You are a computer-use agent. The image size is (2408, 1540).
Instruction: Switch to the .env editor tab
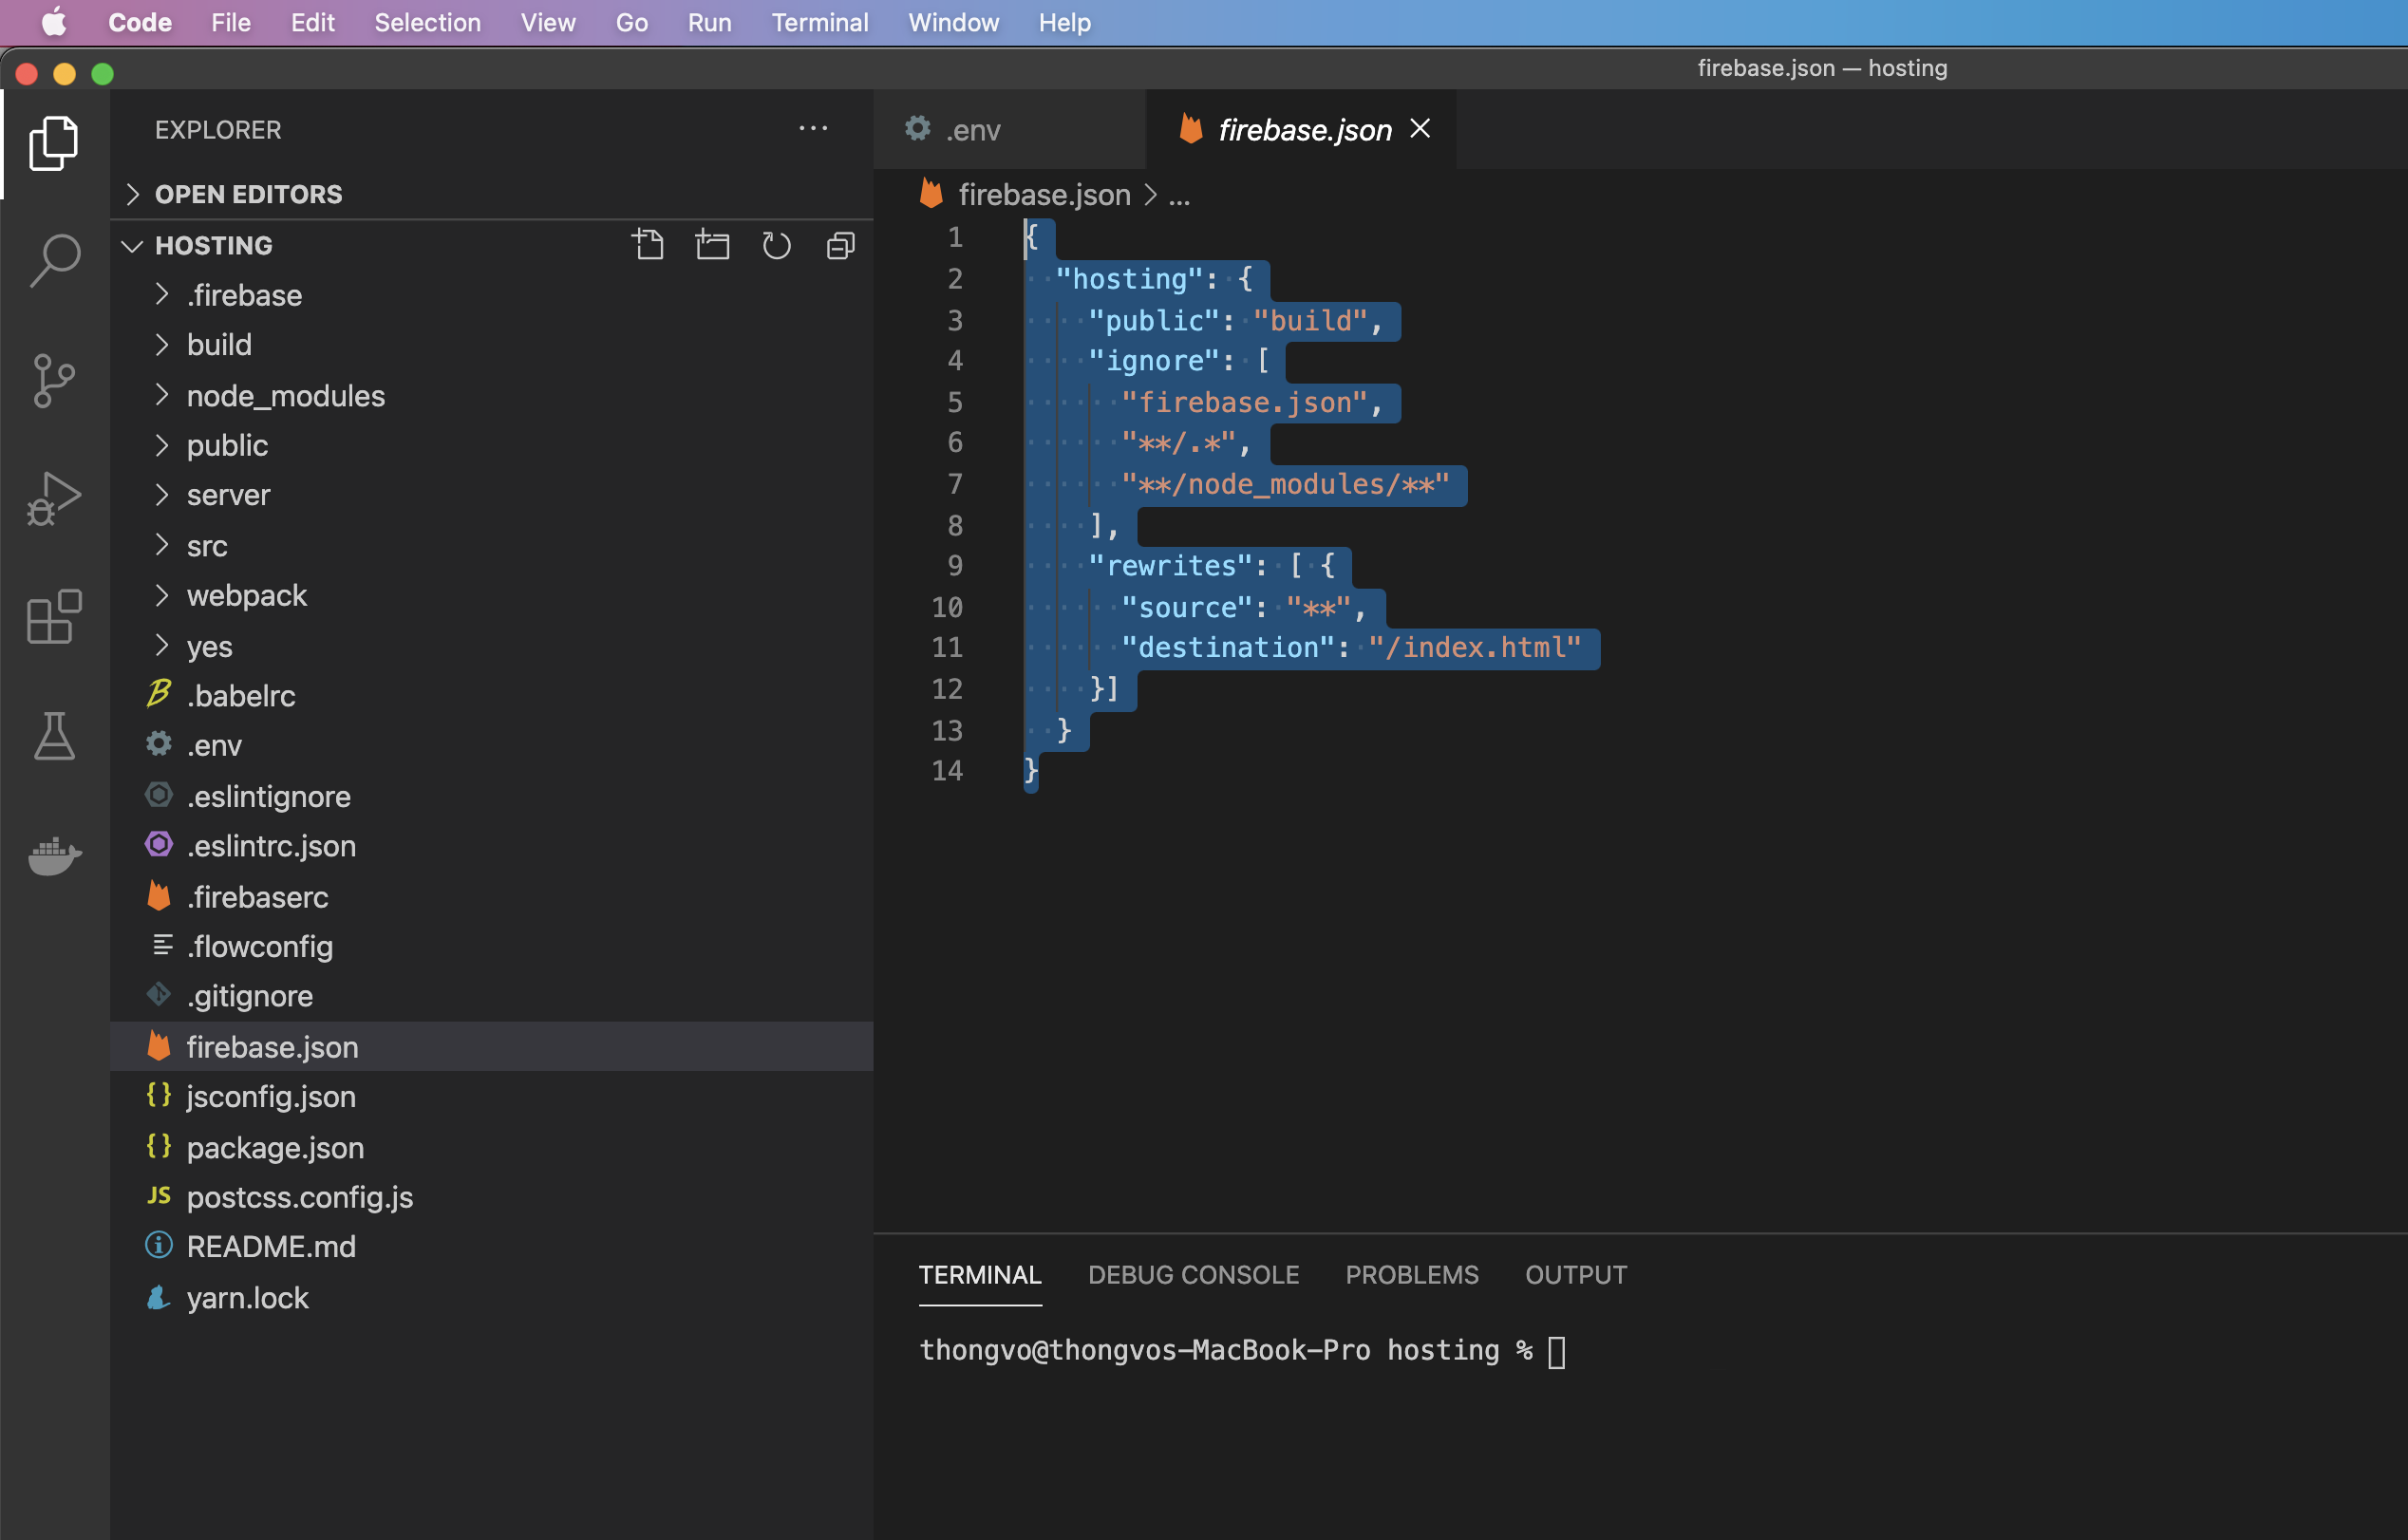coord(1009,129)
